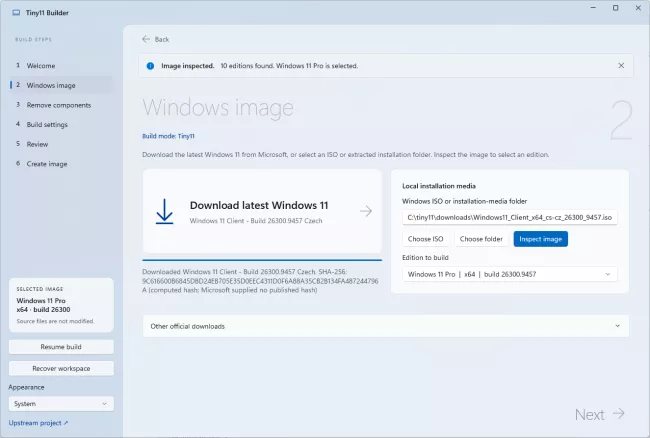Click the Download latest Windows 11 card
This screenshot has width=650, height=438.
tap(262, 211)
